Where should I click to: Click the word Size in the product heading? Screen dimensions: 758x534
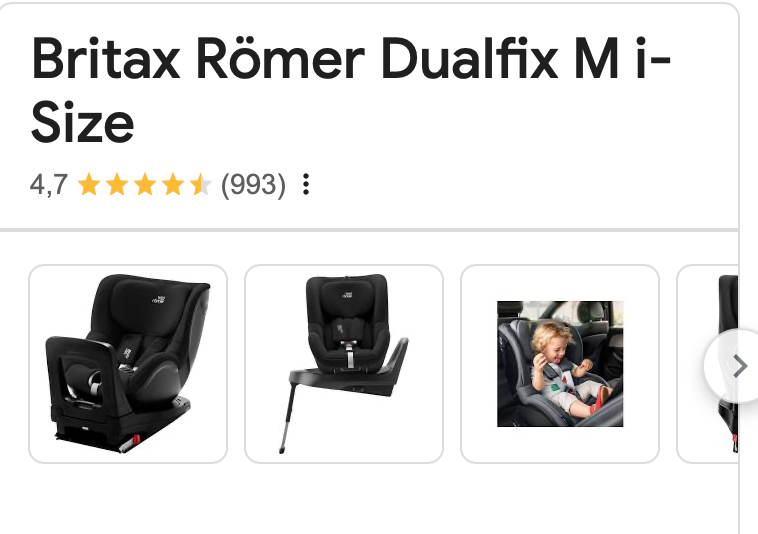tap(82, 122)
